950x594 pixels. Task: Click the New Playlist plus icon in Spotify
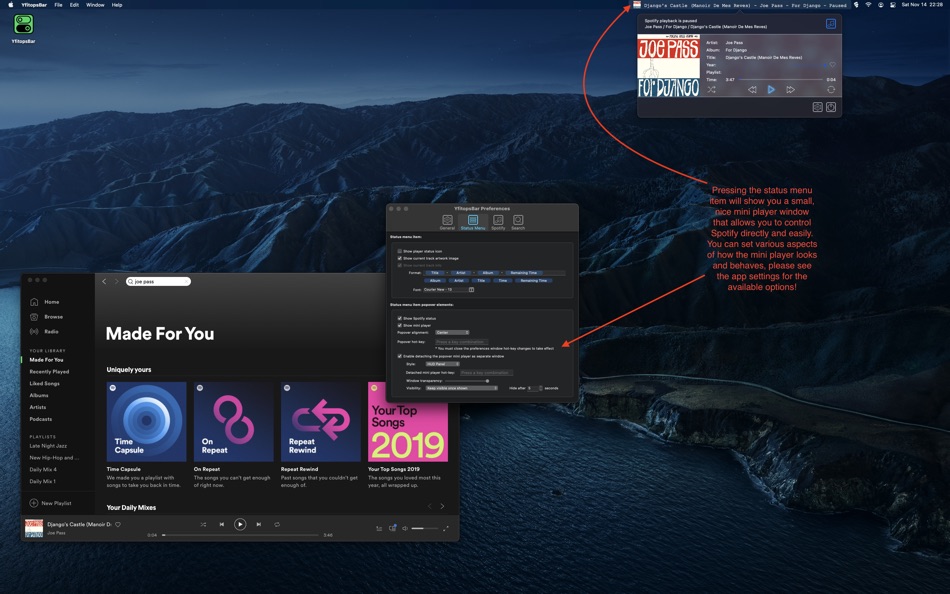coord(34,503)
